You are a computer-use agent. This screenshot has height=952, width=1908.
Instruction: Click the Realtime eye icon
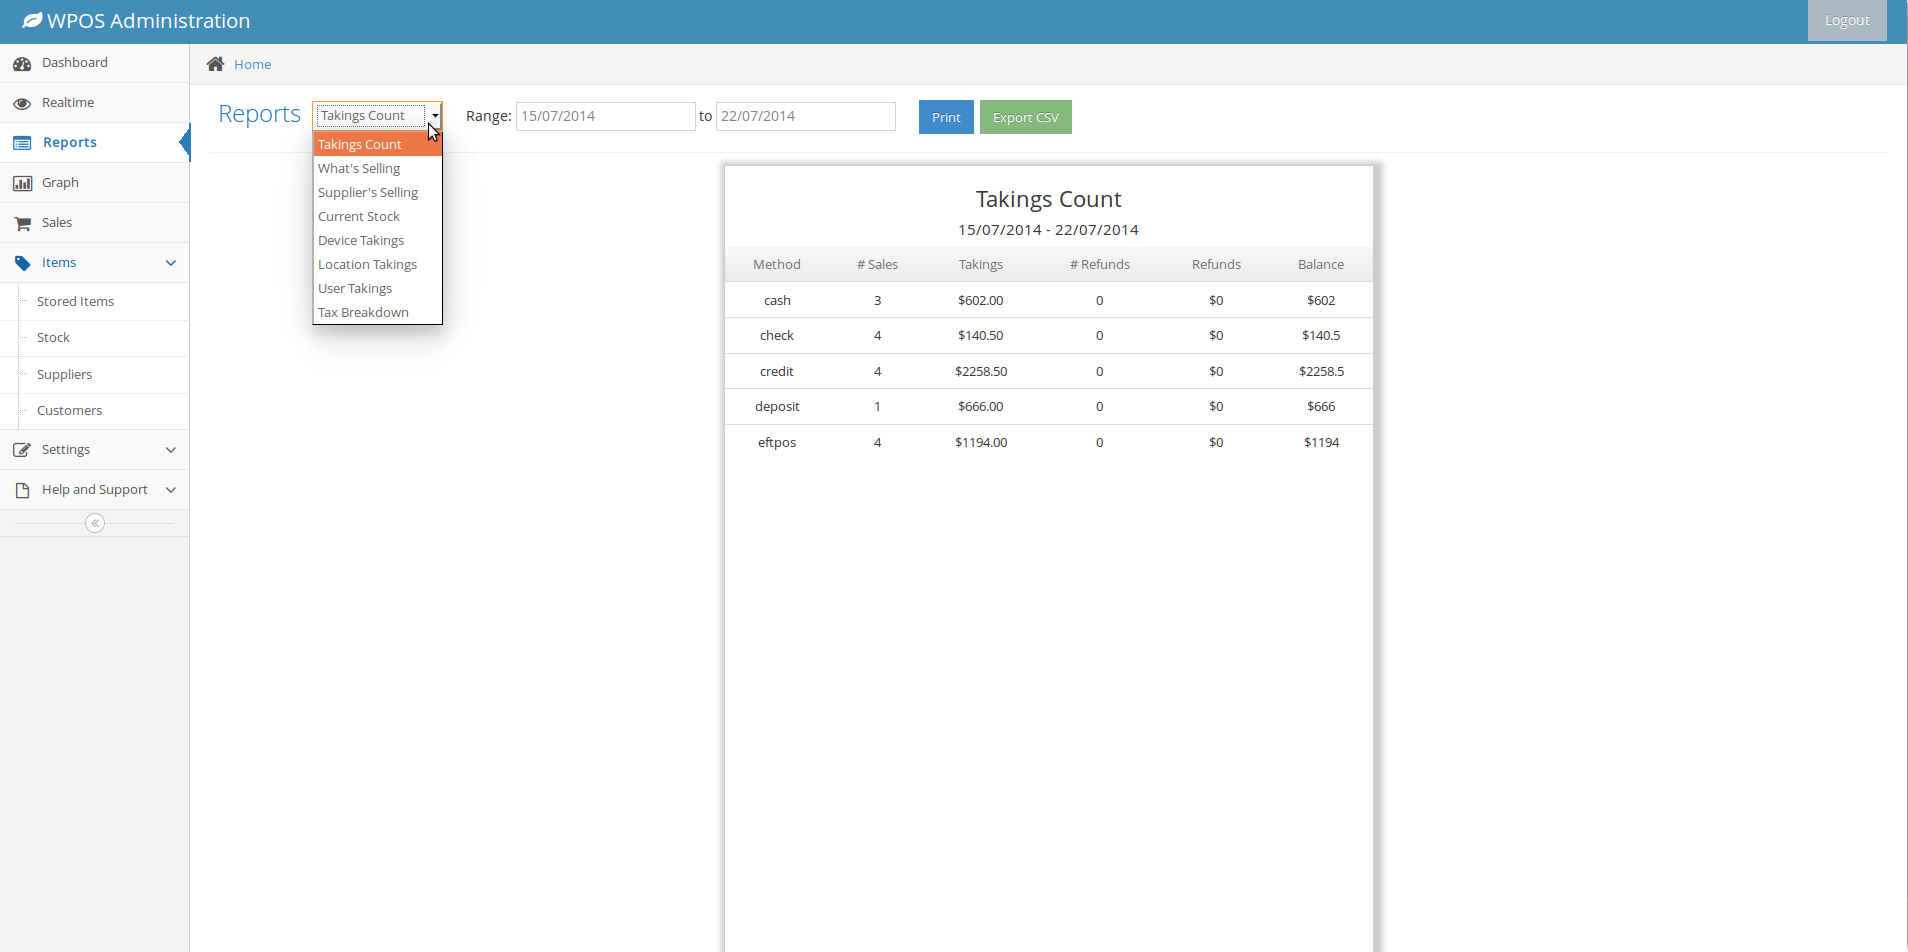[22, 104]
